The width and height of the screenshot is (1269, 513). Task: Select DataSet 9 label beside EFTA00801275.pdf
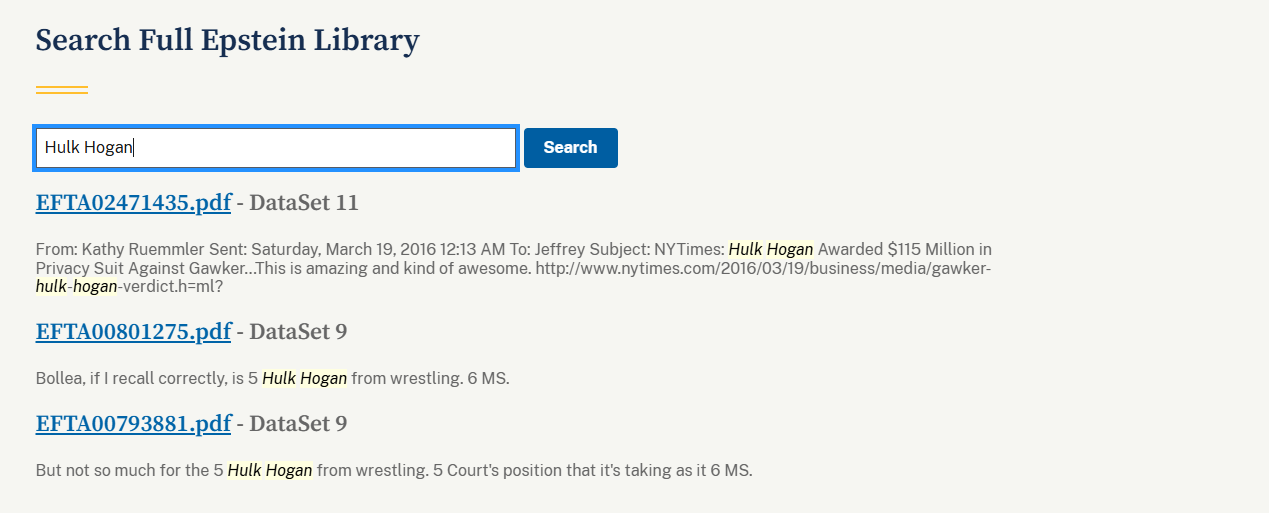(298, 332)
